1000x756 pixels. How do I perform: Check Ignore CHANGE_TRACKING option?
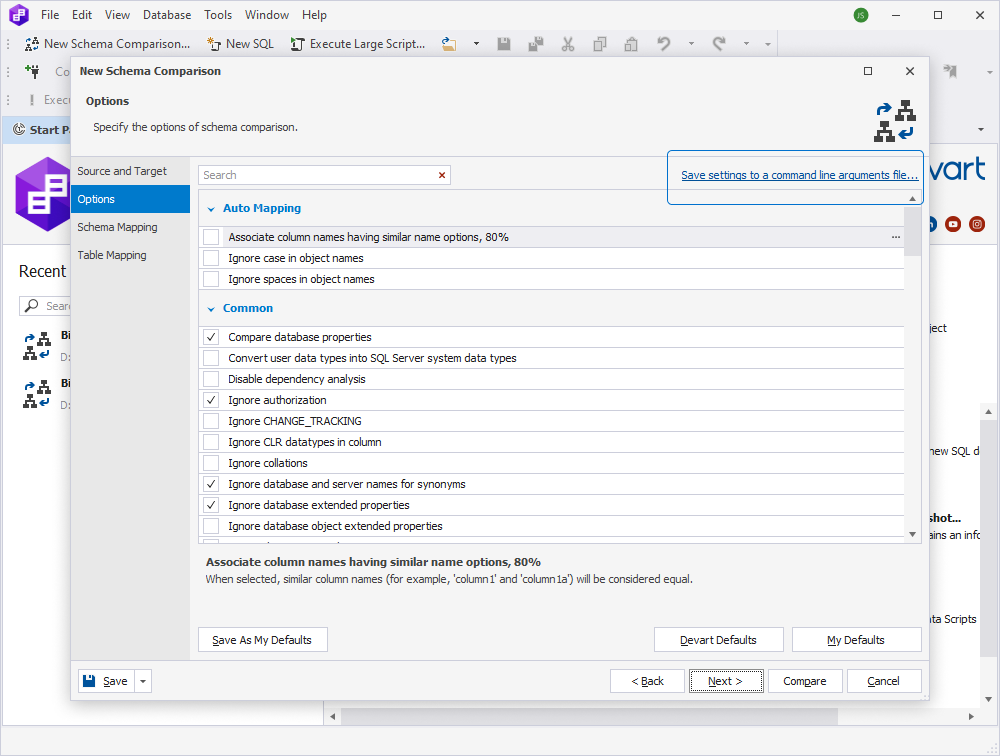pos(211,421)
